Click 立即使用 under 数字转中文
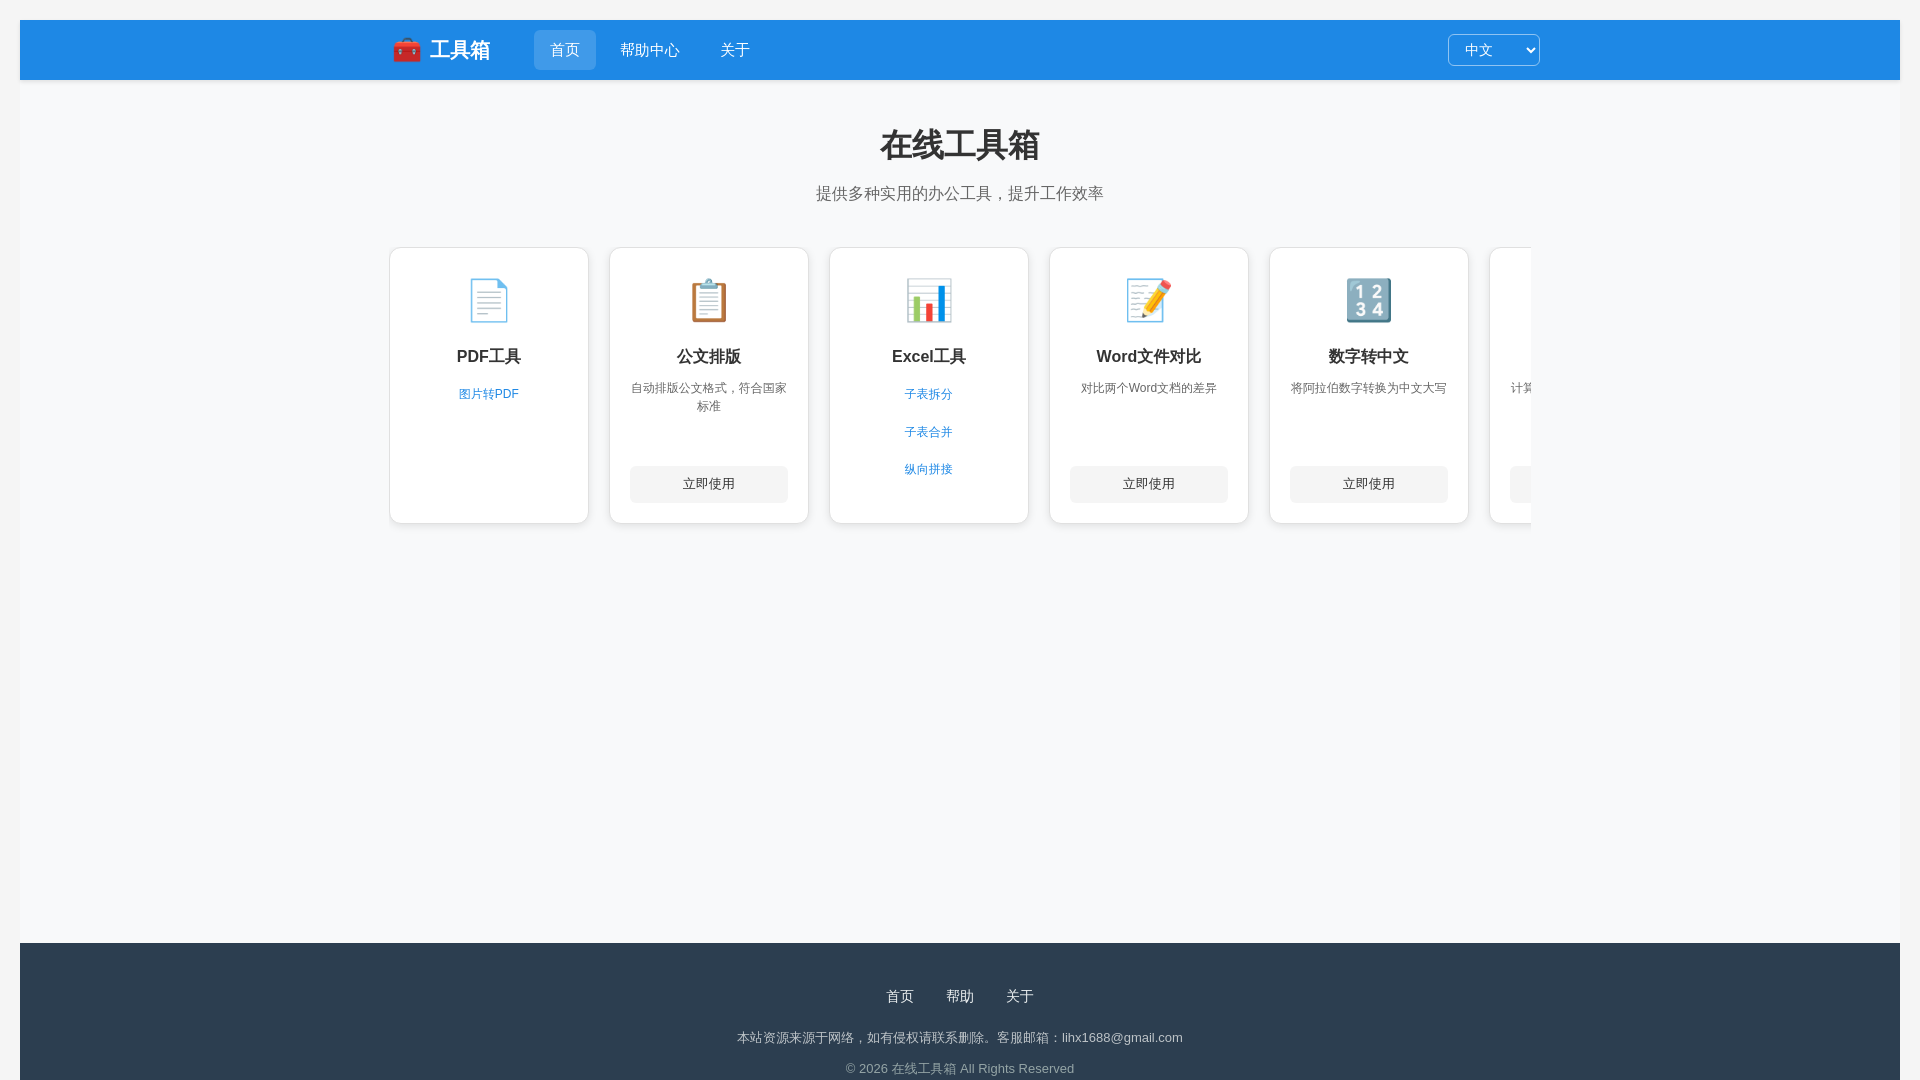Screen dimensions: 1920x1080 (x=1369, y=484)
